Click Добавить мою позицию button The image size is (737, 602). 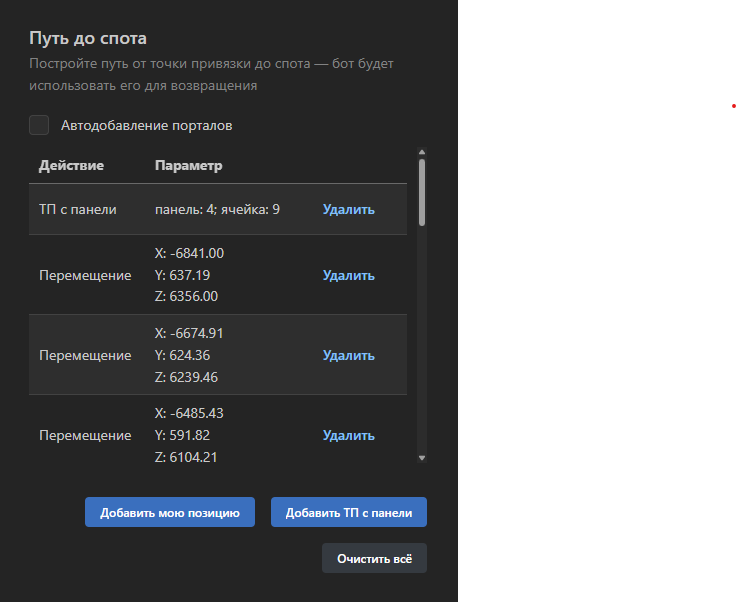170,512
